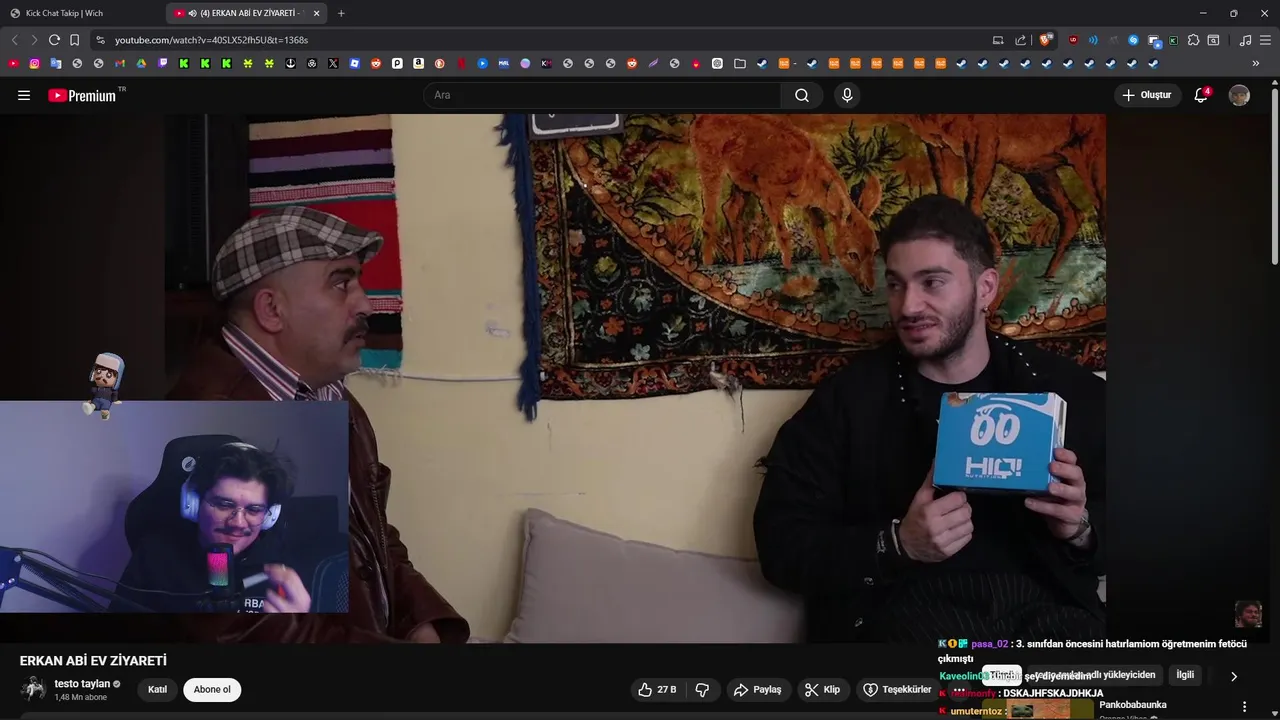Open the Oluştur create menu
This screenshot has width=1280, height=720.
(1147, 95)
